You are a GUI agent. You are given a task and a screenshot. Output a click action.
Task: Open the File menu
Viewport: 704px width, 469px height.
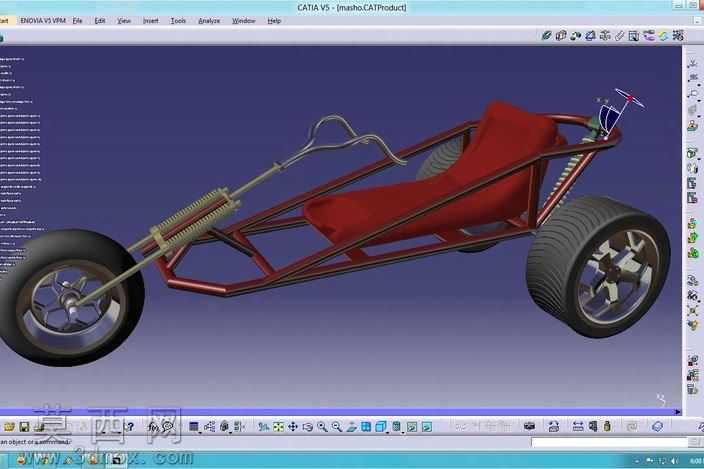(x=77, y=21)
